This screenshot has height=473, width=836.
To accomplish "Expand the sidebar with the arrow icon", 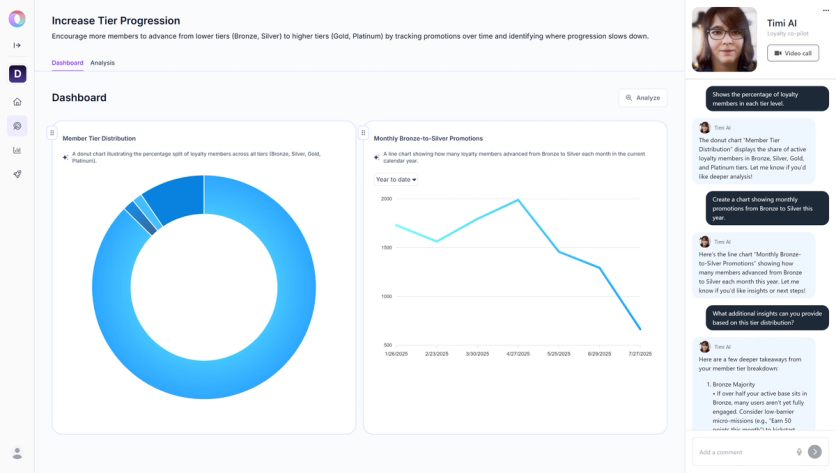I will [17, 45].
